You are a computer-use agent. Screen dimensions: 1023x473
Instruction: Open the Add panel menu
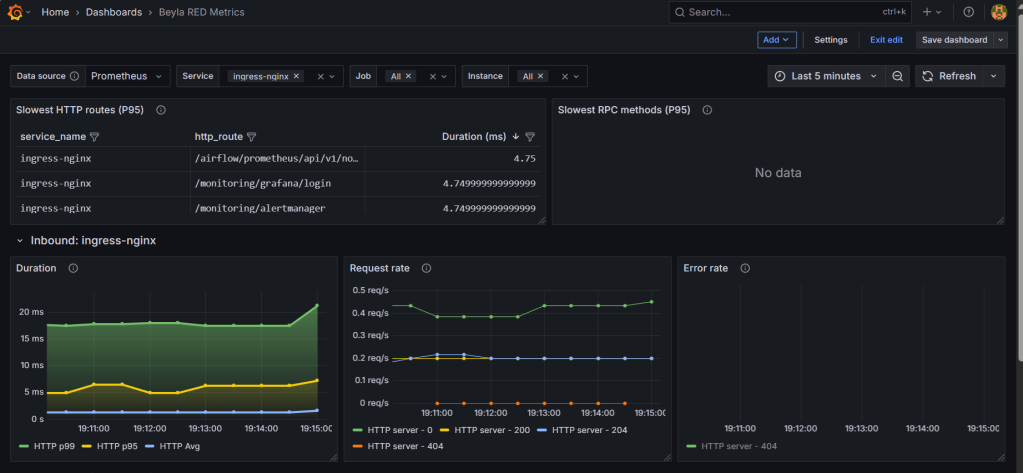777,40
